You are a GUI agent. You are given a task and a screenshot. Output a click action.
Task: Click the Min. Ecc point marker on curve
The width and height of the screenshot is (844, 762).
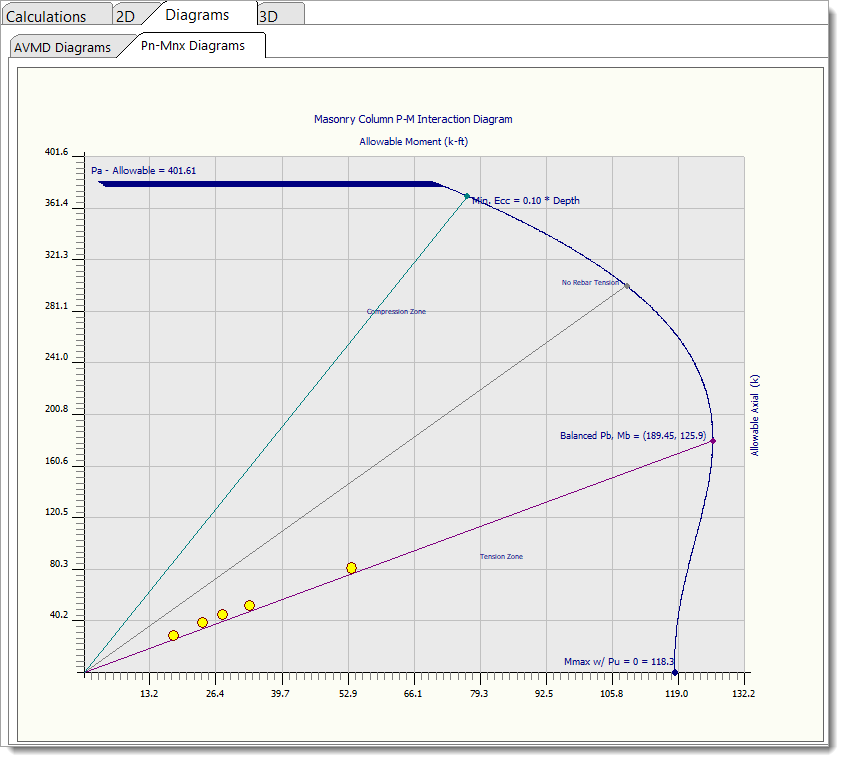[x=466, y=196]
